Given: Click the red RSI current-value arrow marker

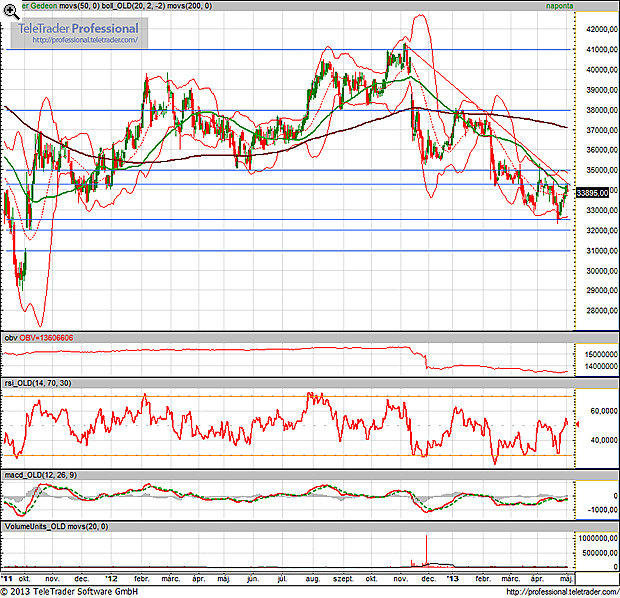Looking at the screenshot, I should click(578, 424).
